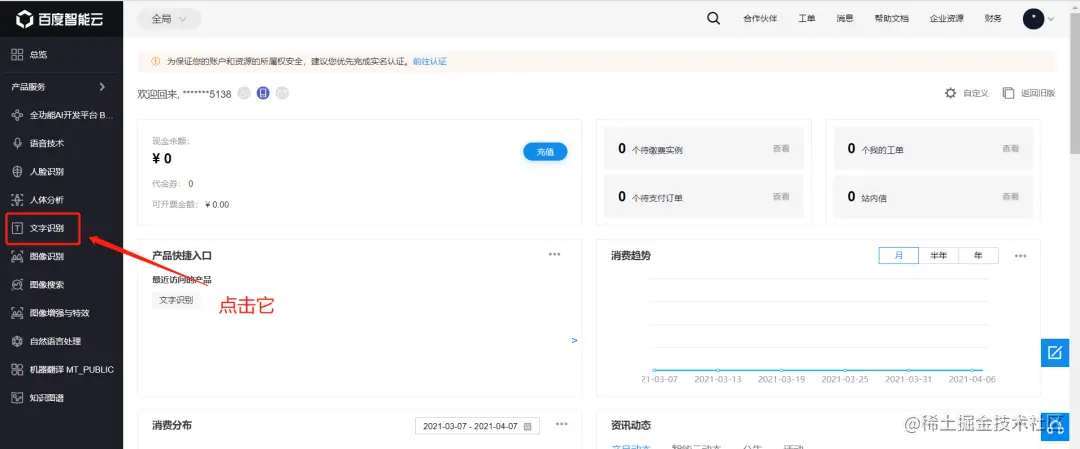Open 工单 in top navigation
The image size is (1080, 449).
pos(807,19)
